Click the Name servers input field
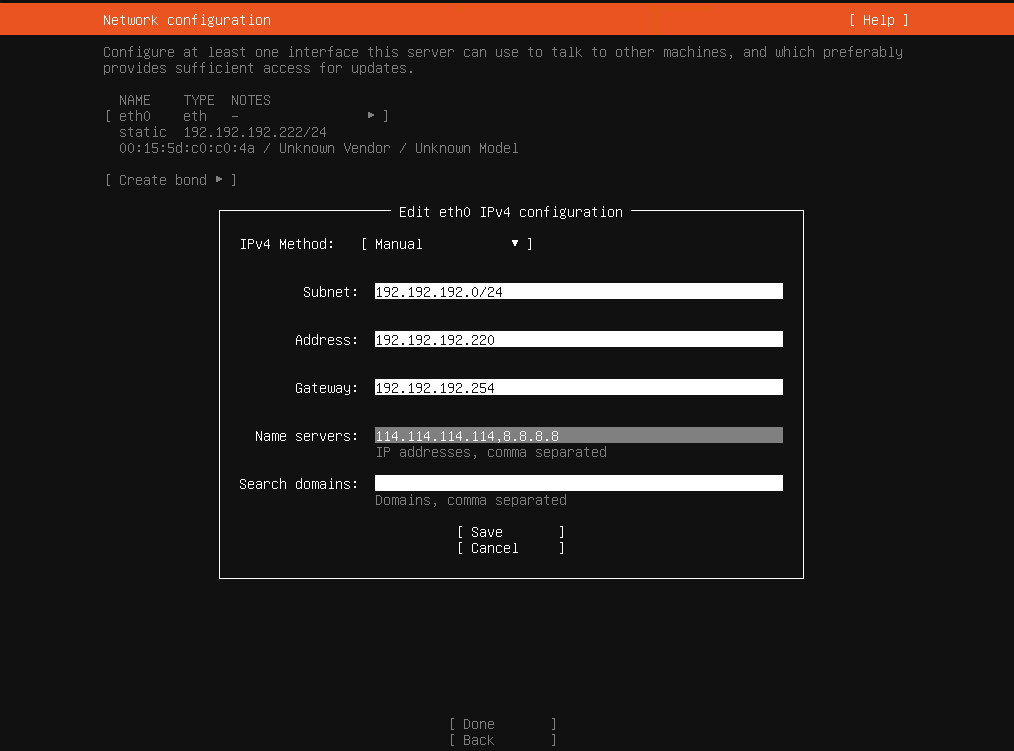This screenshot has height=751, width=1014. 578,436
